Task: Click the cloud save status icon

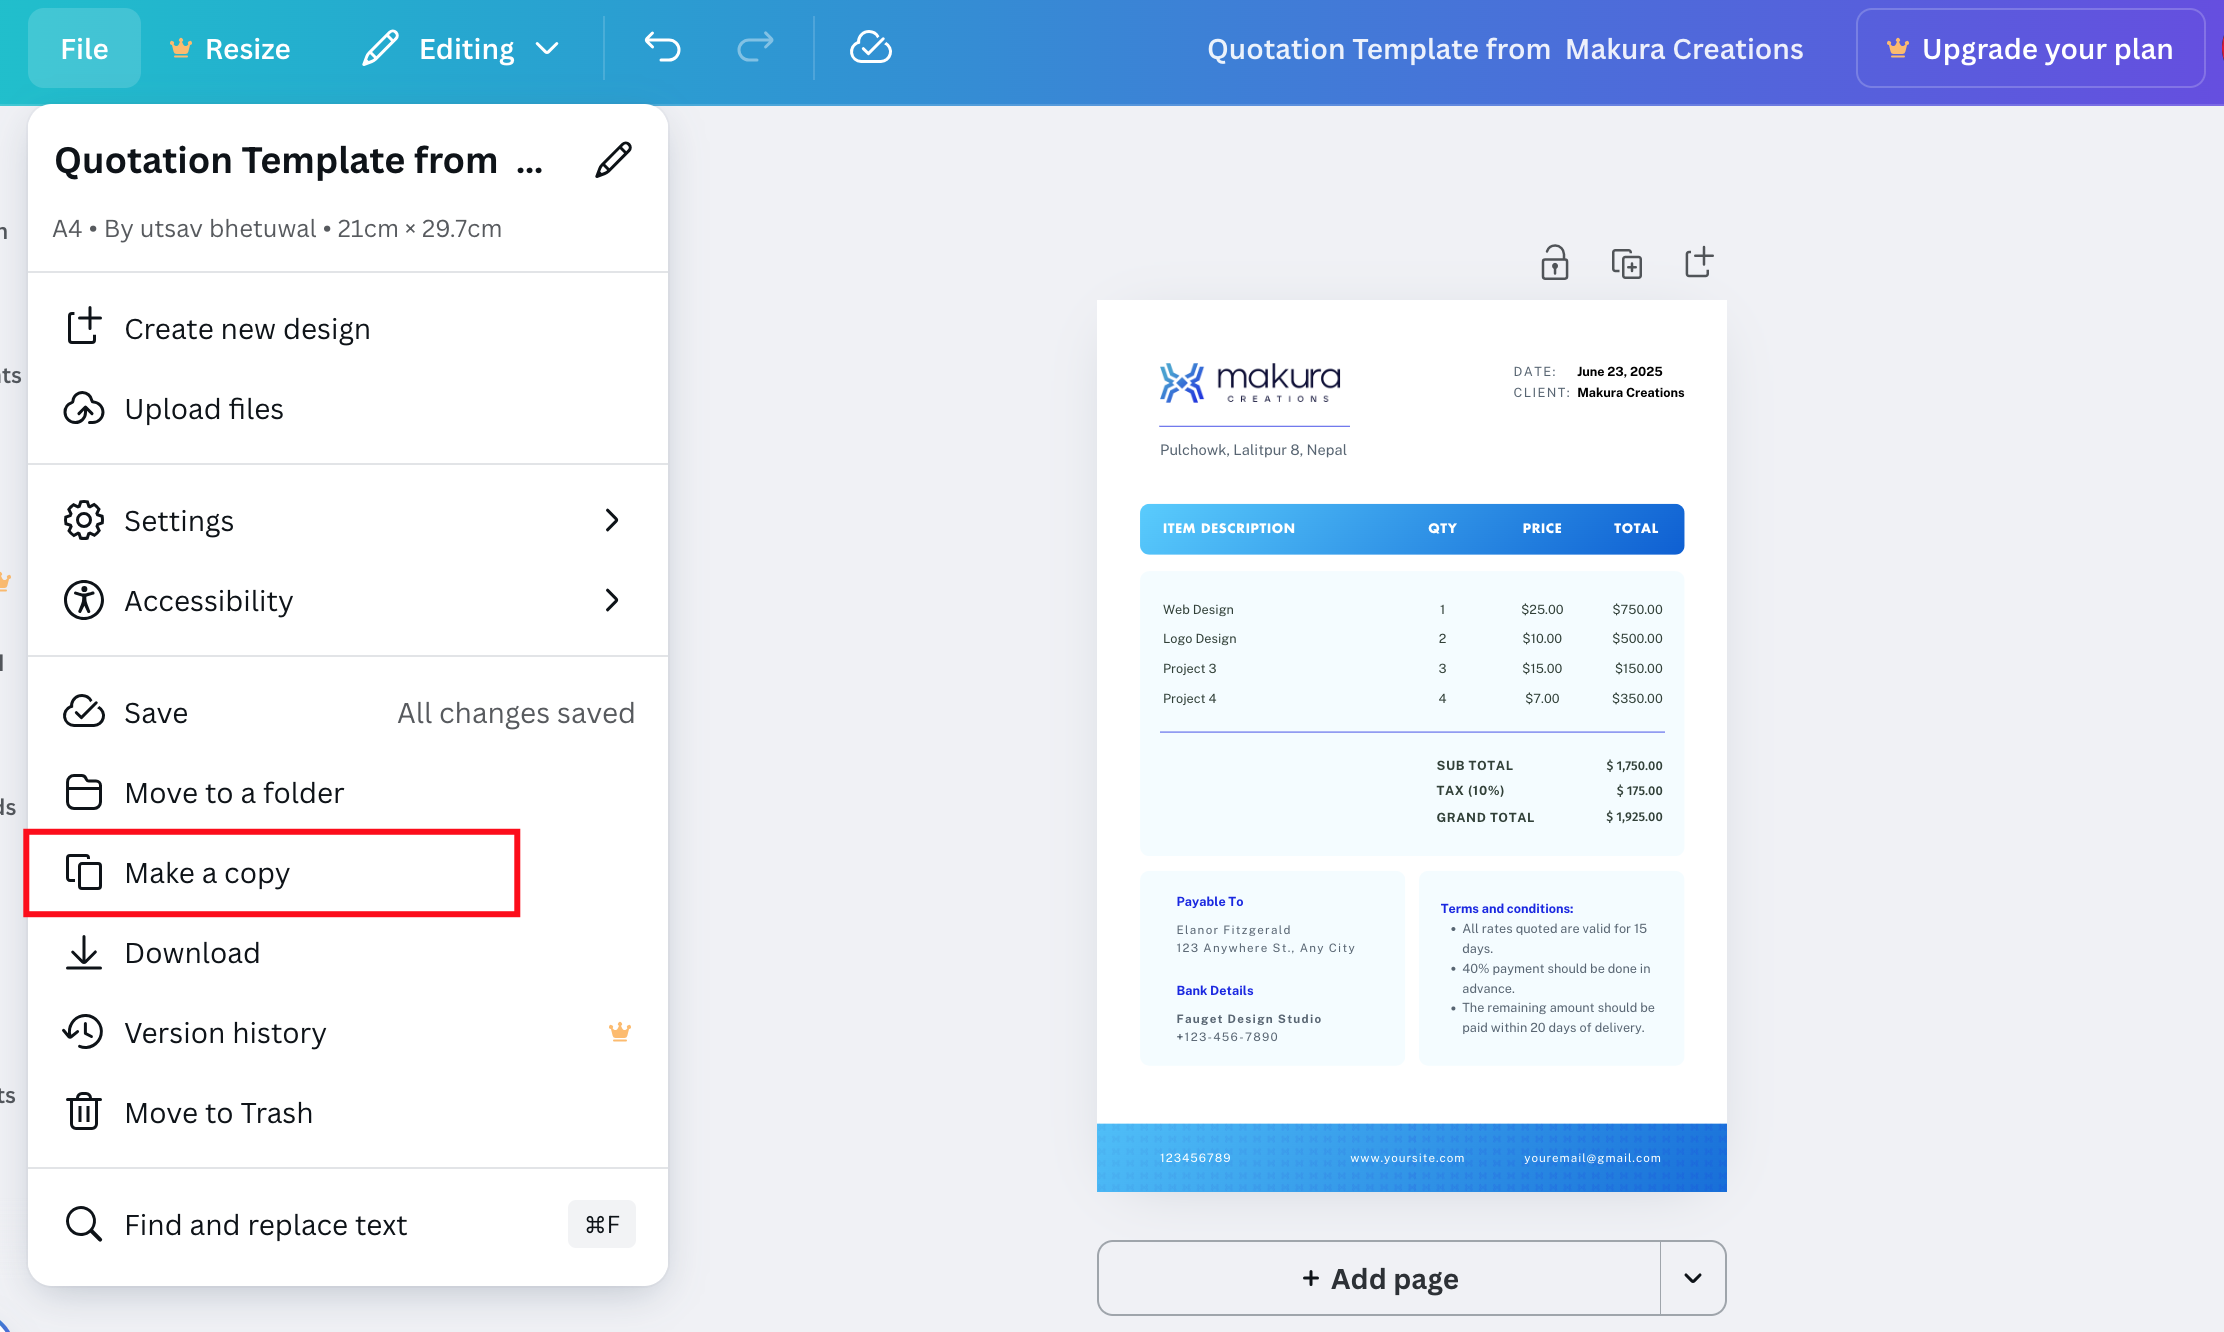Action: (870, 47)
